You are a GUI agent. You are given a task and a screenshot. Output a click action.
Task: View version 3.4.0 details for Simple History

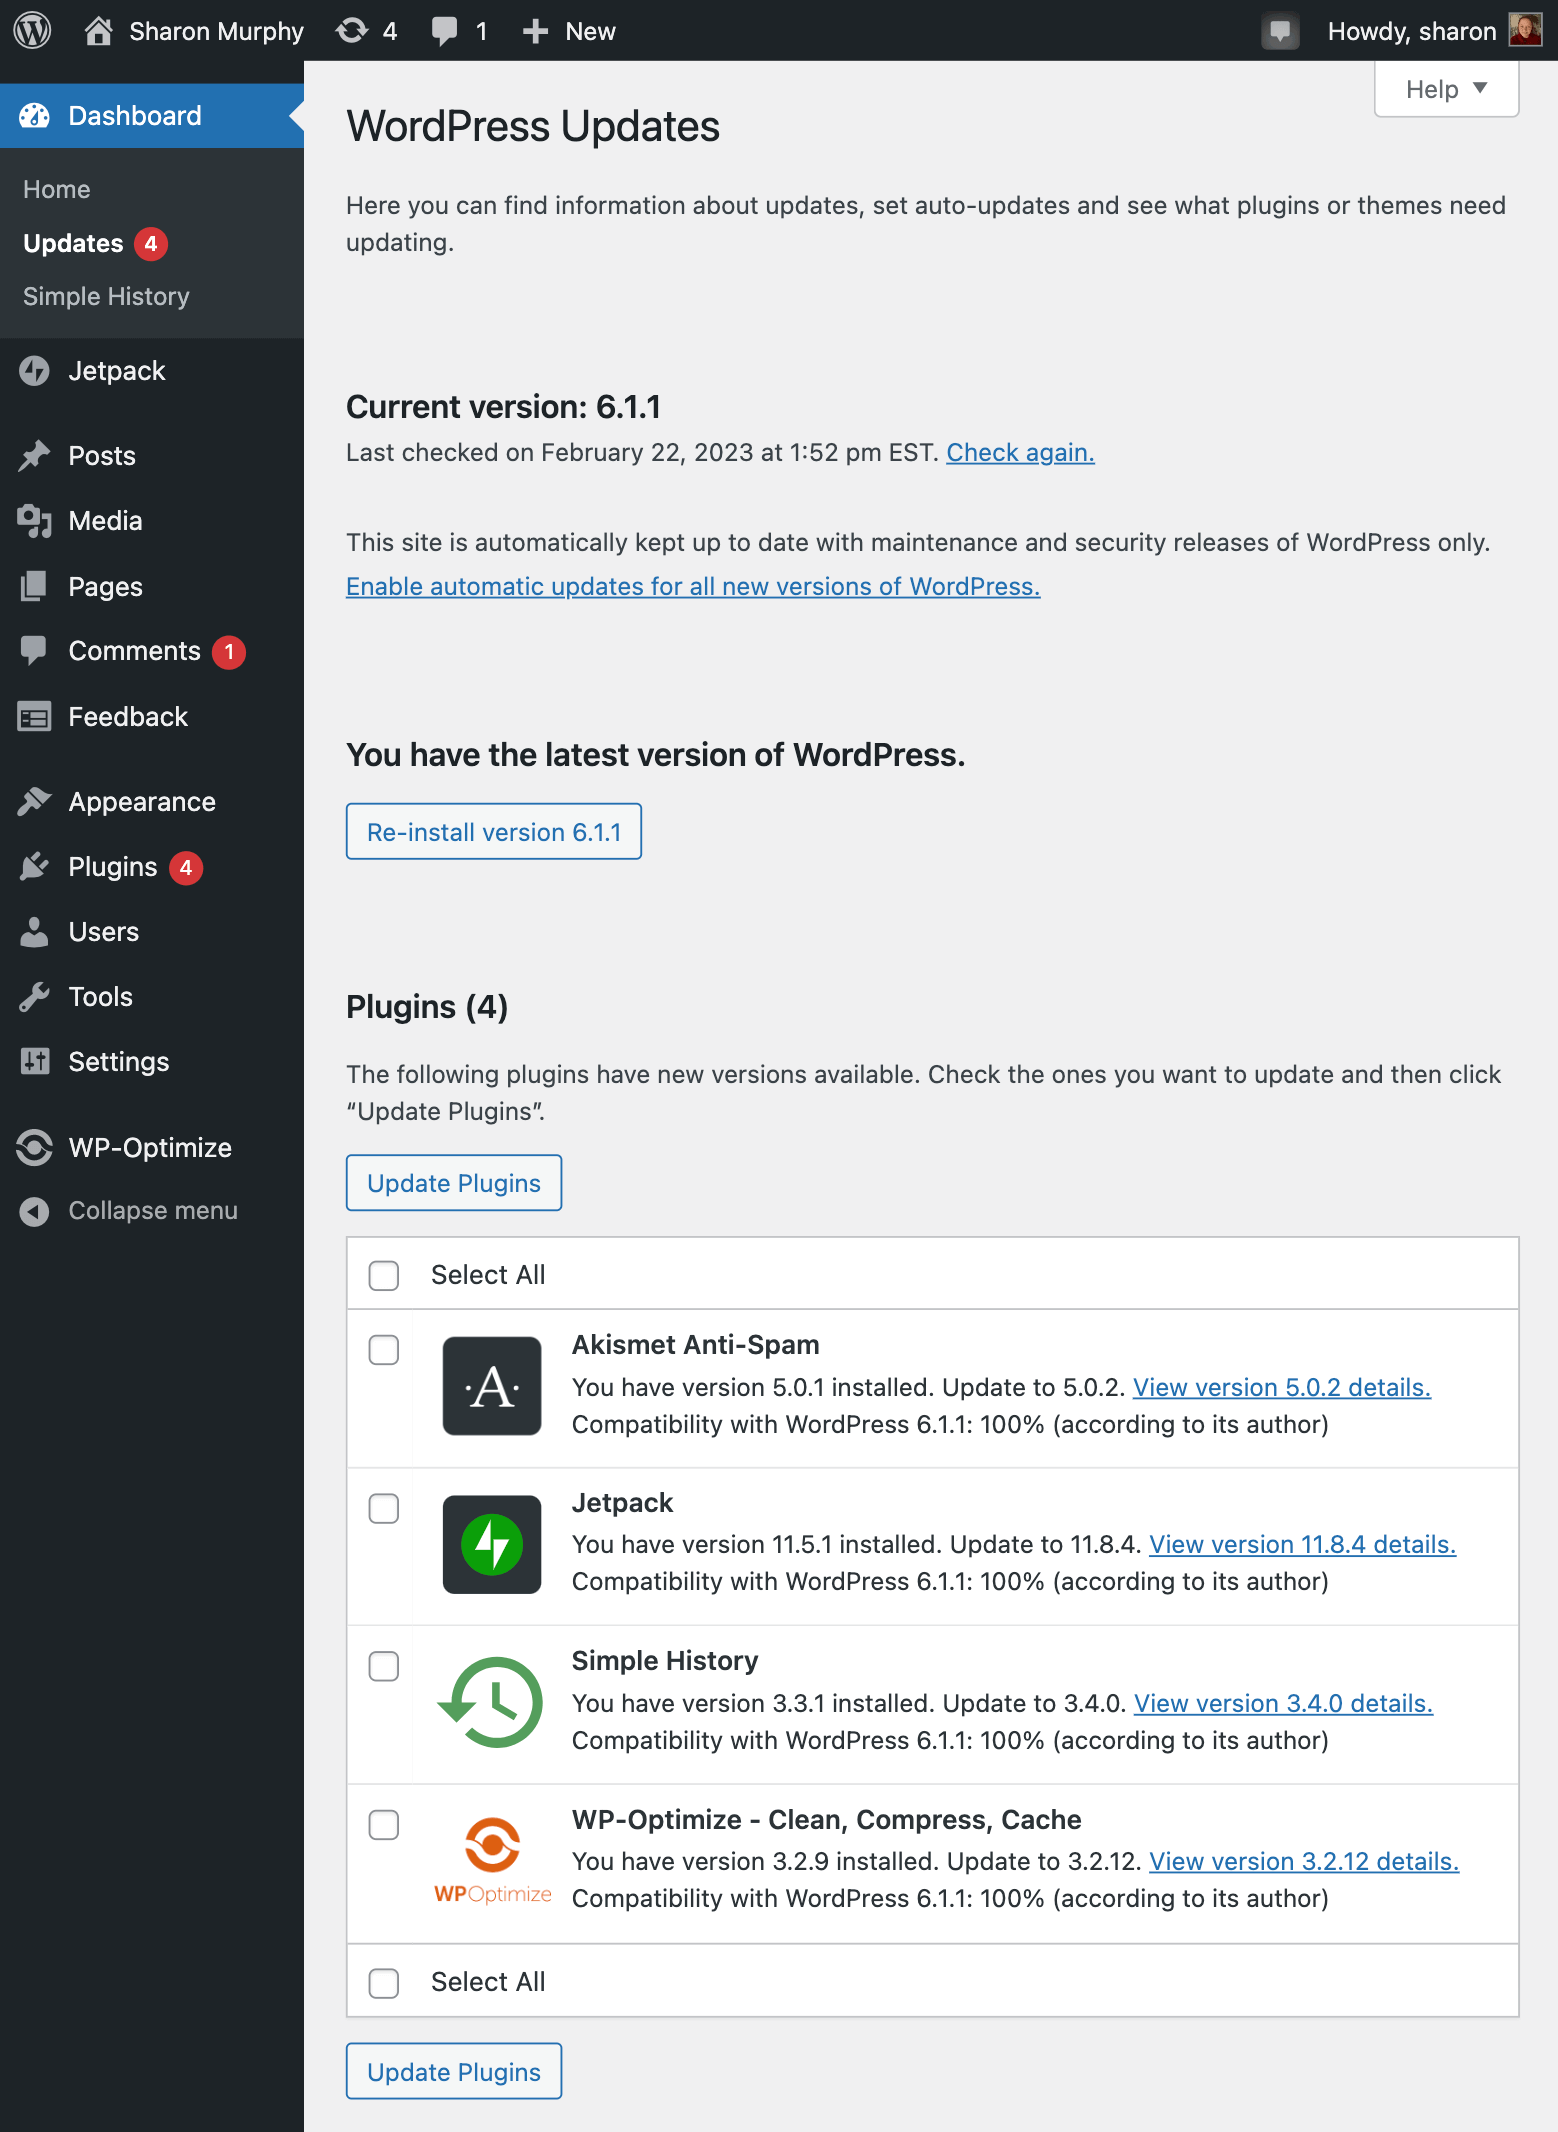click(1283, 1703)
